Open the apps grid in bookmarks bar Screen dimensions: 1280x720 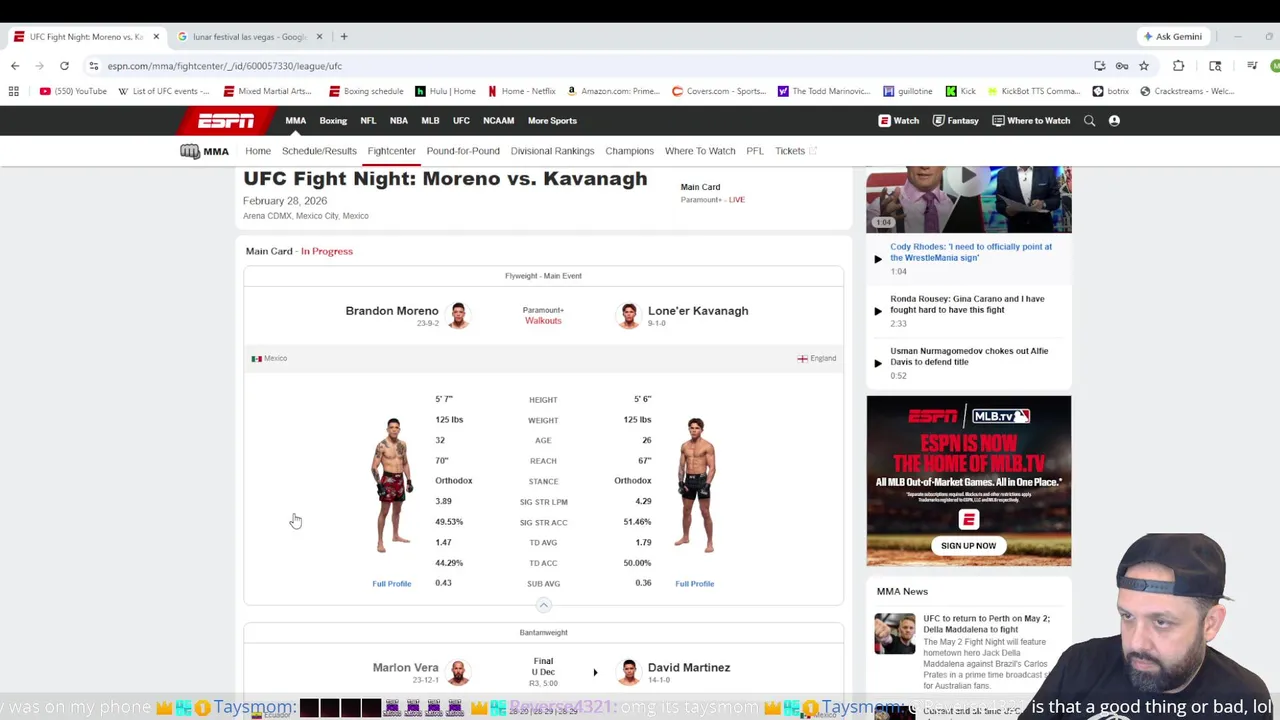(x=14, y=91)
